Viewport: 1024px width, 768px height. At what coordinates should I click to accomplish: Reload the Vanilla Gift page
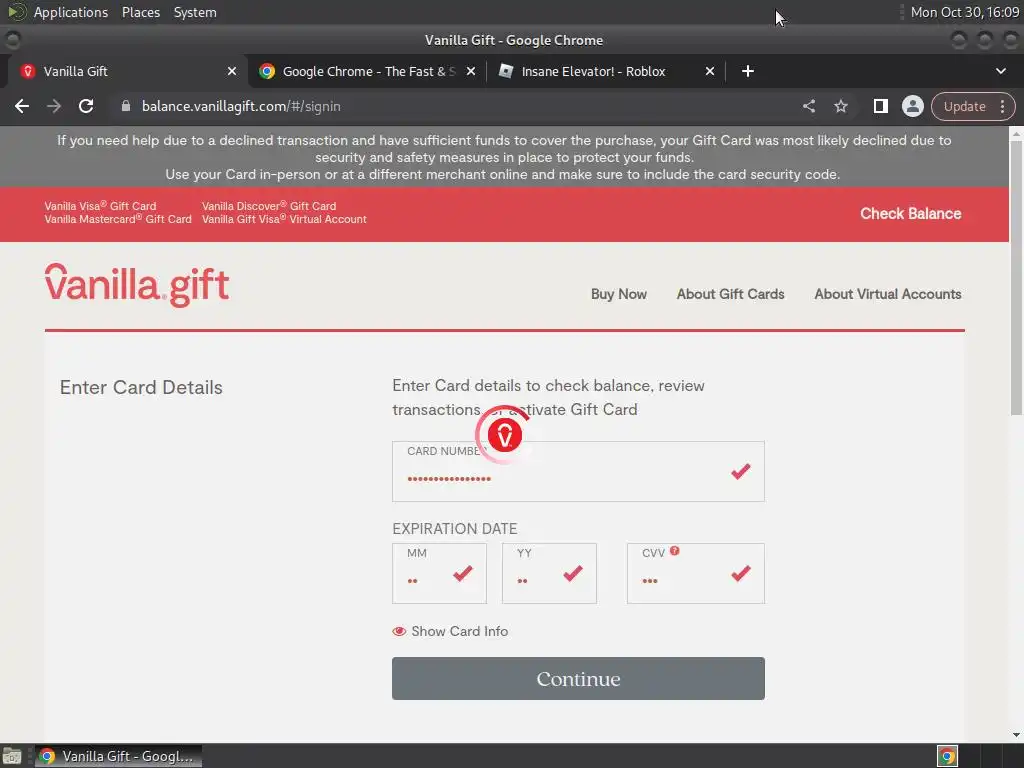pyautogui.click(x=86, y=106)
